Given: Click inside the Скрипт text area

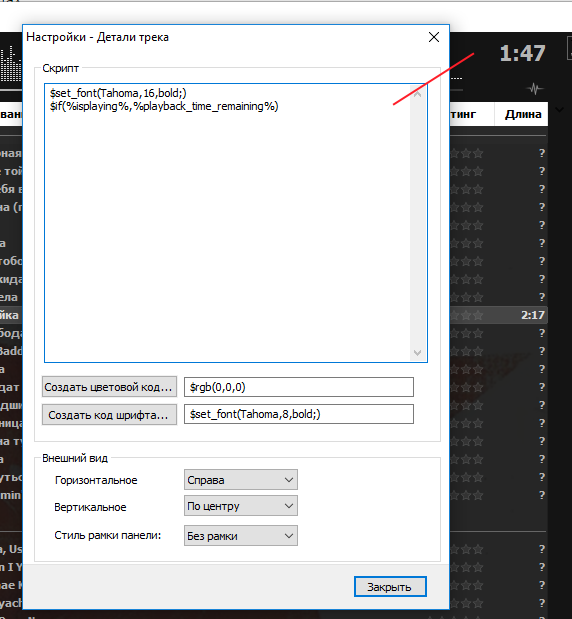Looking at the screenshot, I should [x=227, y=223].
